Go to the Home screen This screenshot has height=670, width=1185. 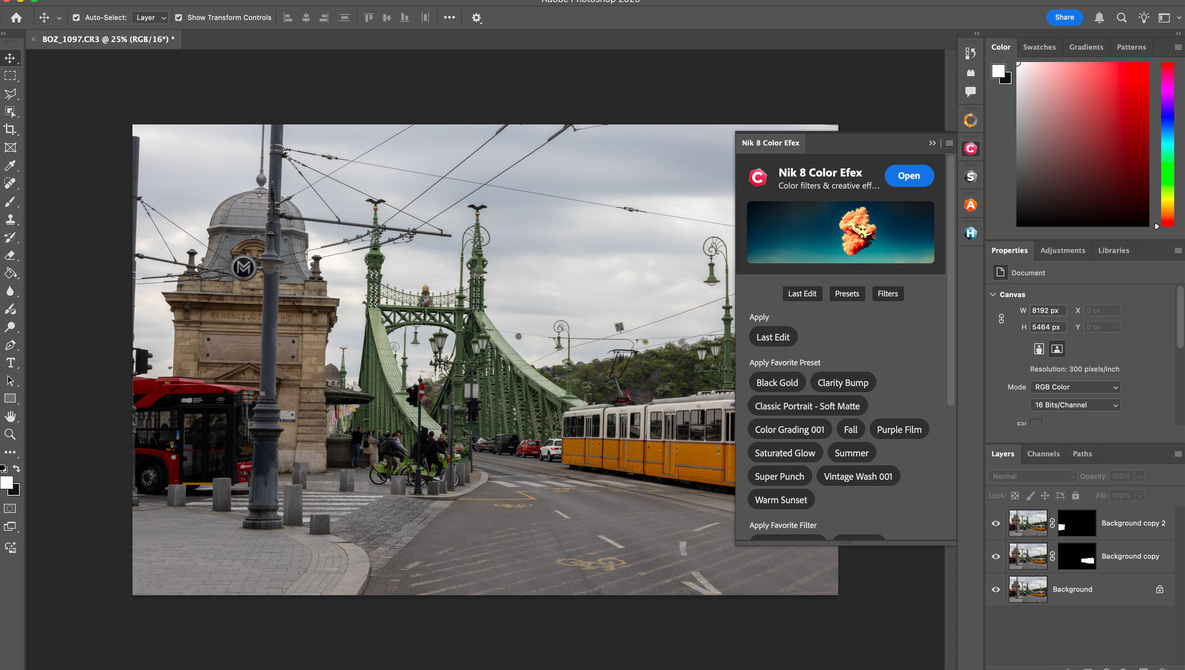16,17
